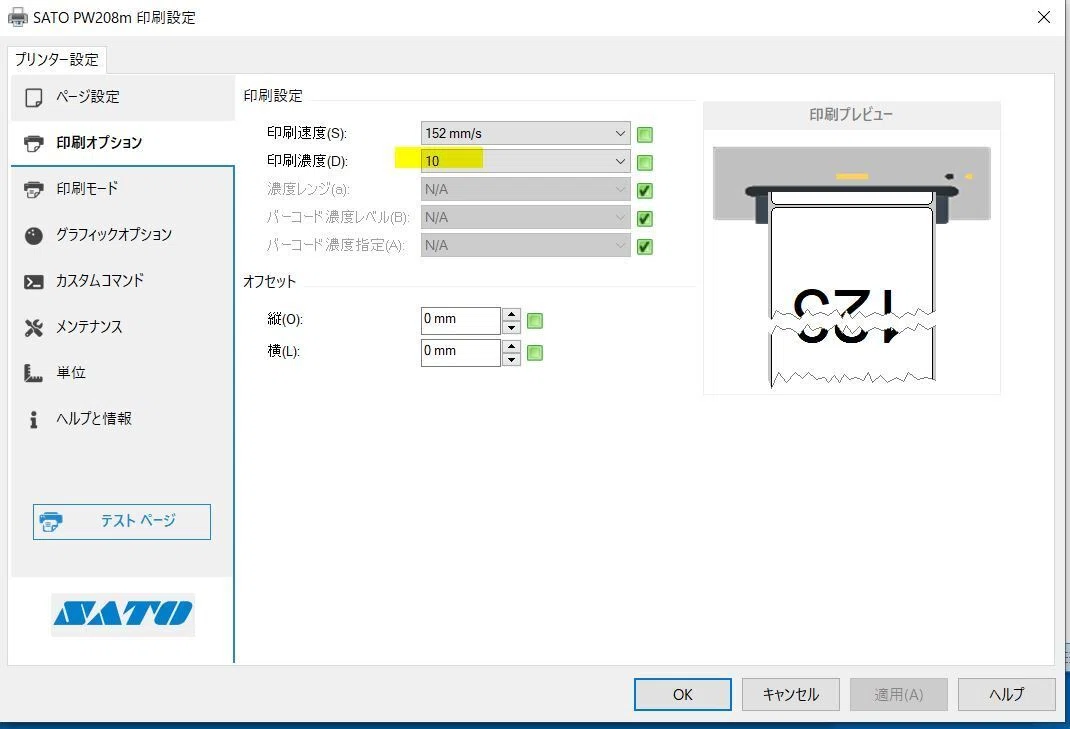This screenshot has width=1070, height=729.
Task: Click into the 縦 offset field
Action: click(x=461, y=320)
